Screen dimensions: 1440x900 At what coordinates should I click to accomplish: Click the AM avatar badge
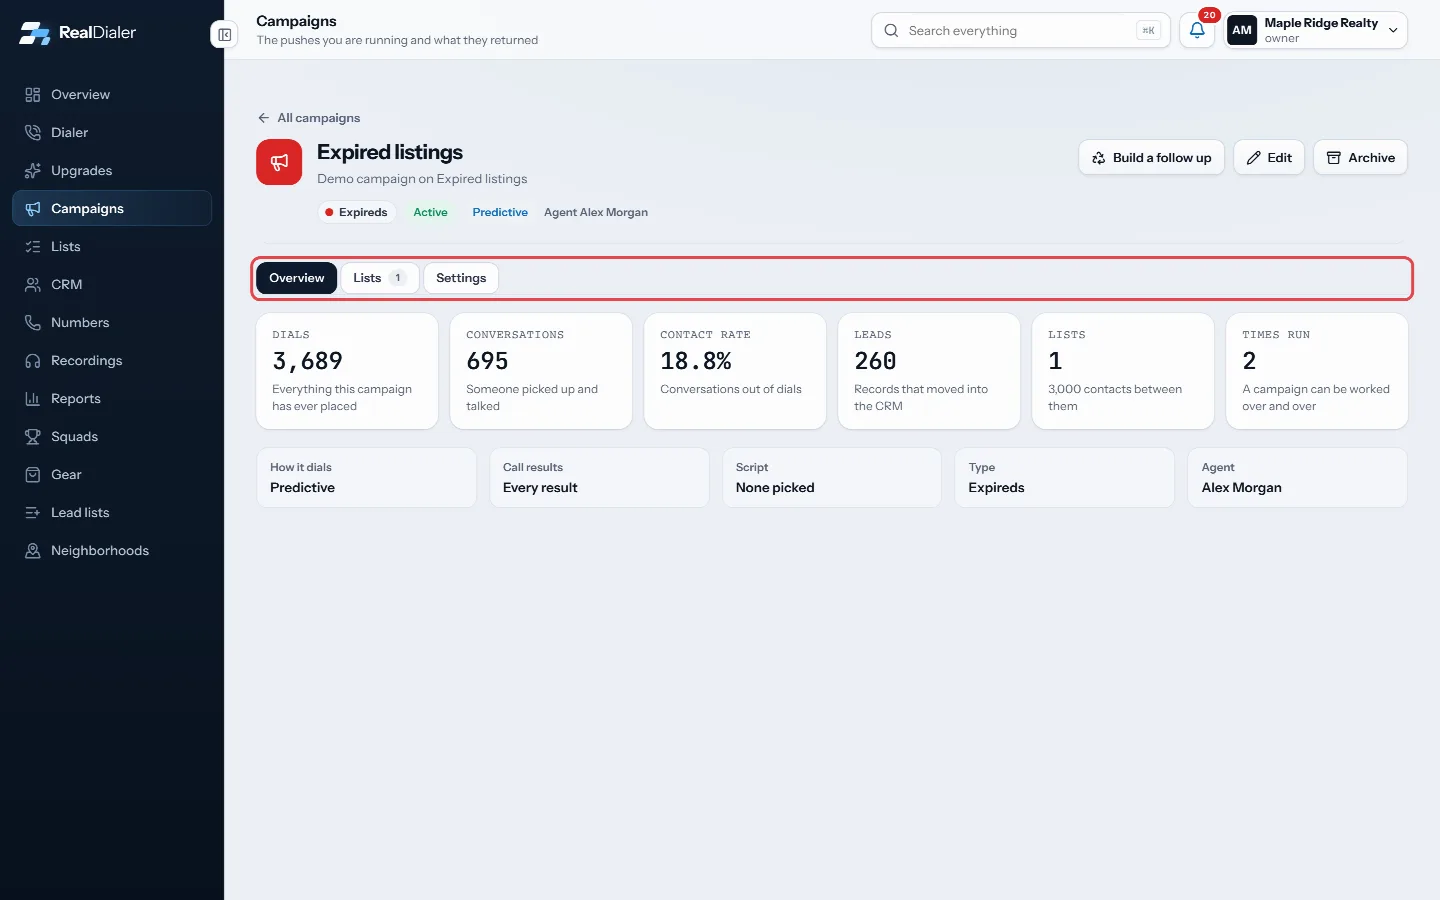point(1242,30)
